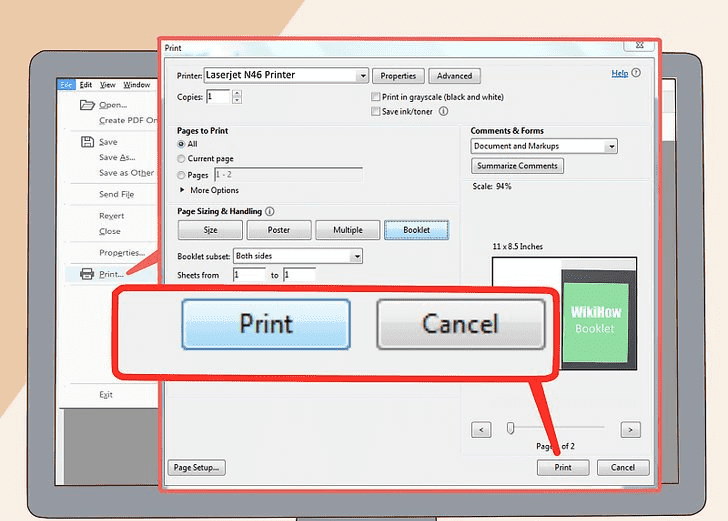This screenshot has height=521, width=728.
Task: Click the Page Sizing info icon
Action: click(270, 212)
